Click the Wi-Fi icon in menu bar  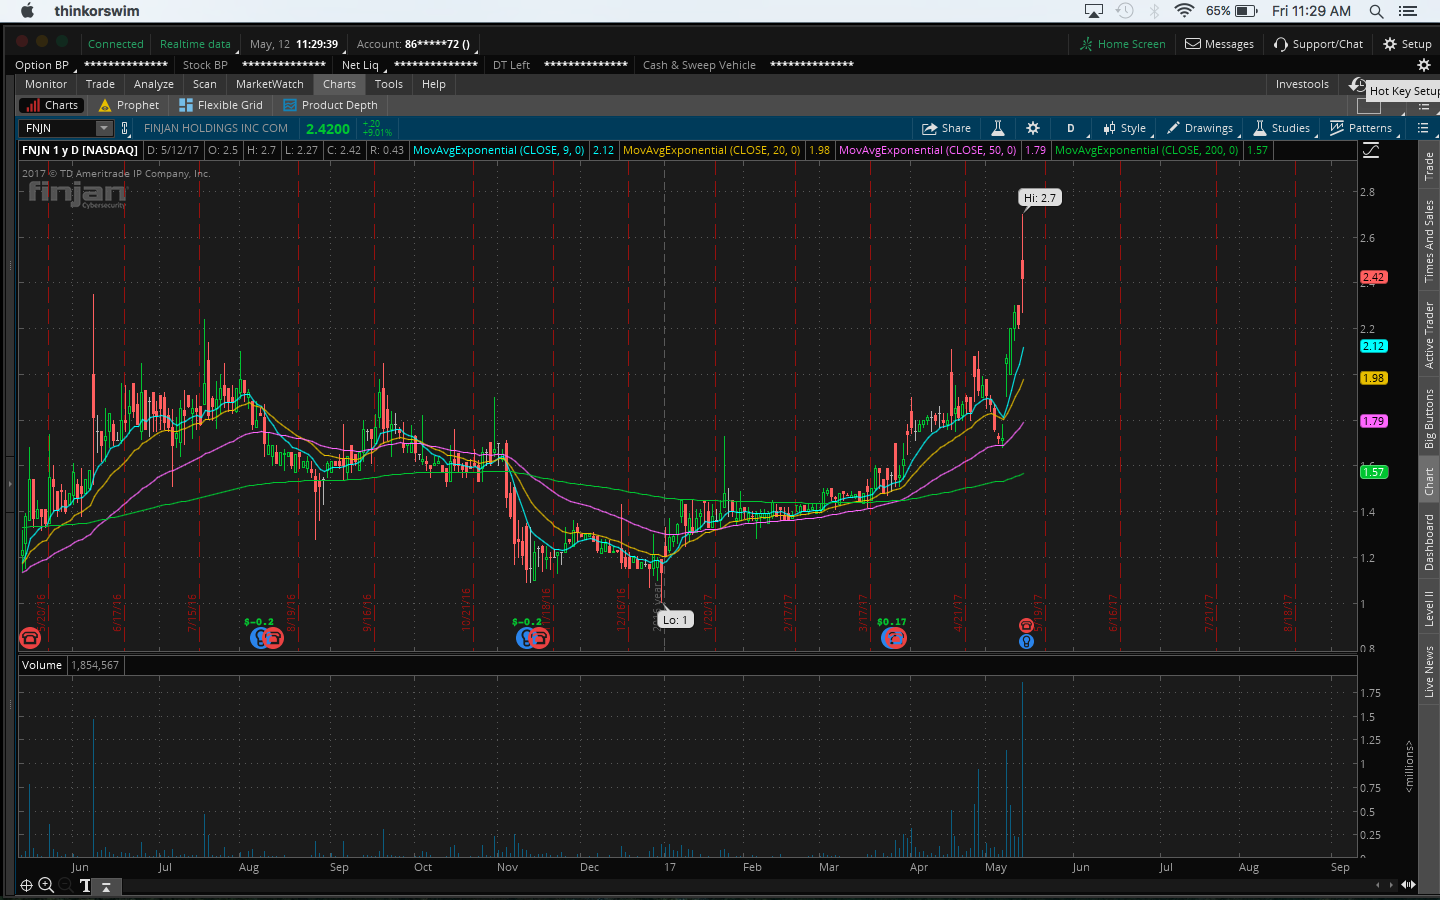coord(1184,11)
